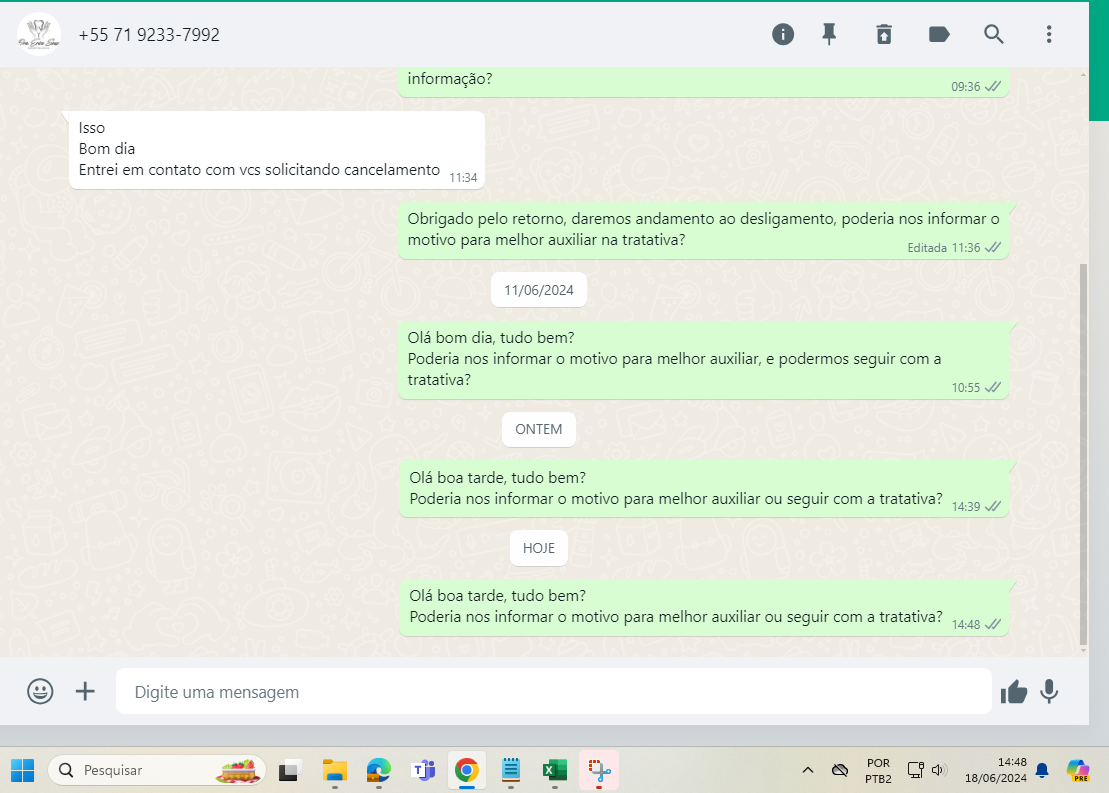1109x793 pixels.
Task: Open contact info with the info icon
Action: pos(783,35)
